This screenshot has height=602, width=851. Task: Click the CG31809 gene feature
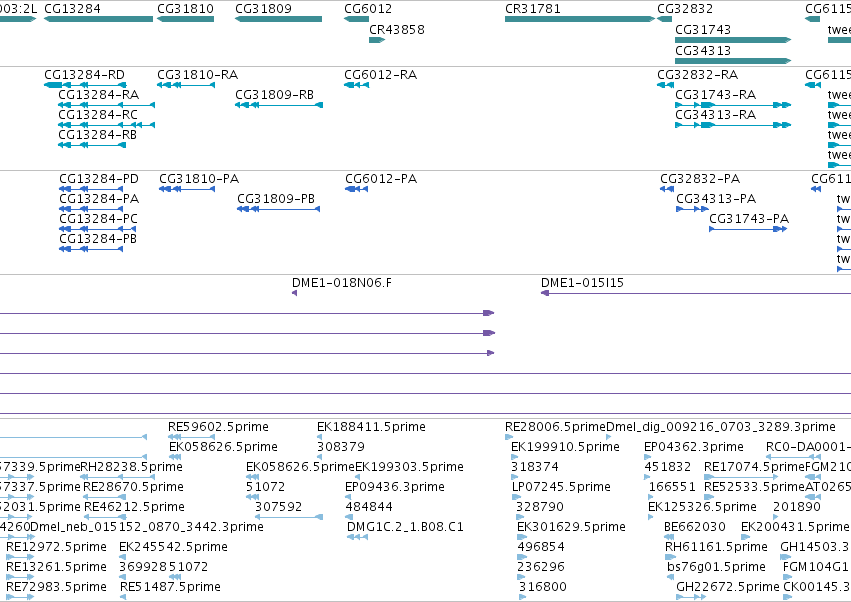278,19
